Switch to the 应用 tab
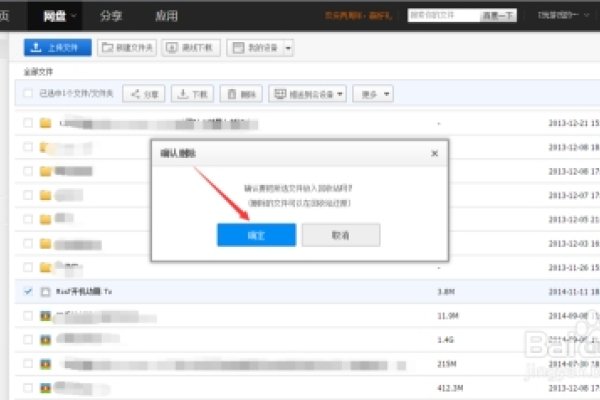Screen dimensions: 600x400 (166, 16)
